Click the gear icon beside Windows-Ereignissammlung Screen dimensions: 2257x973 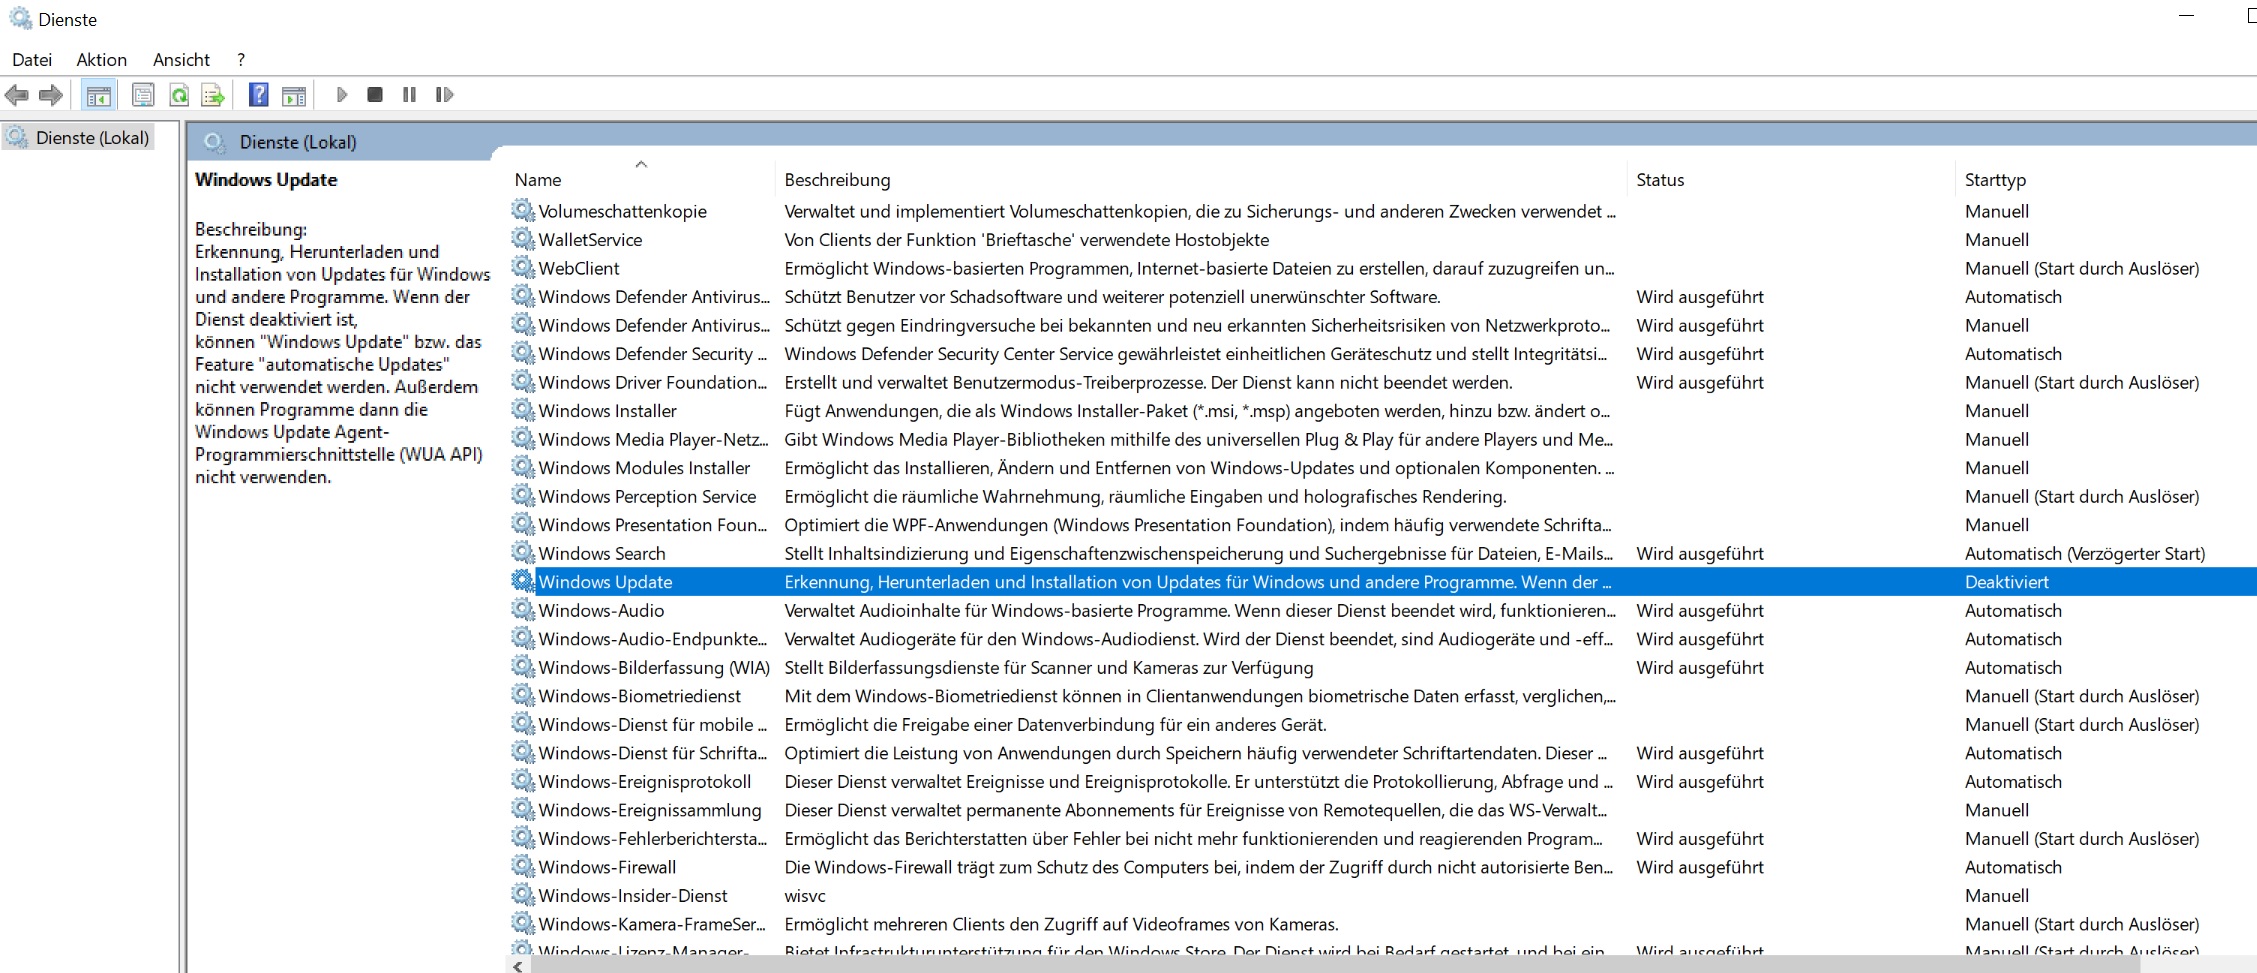pyautogui.click(x=523, y=810)
